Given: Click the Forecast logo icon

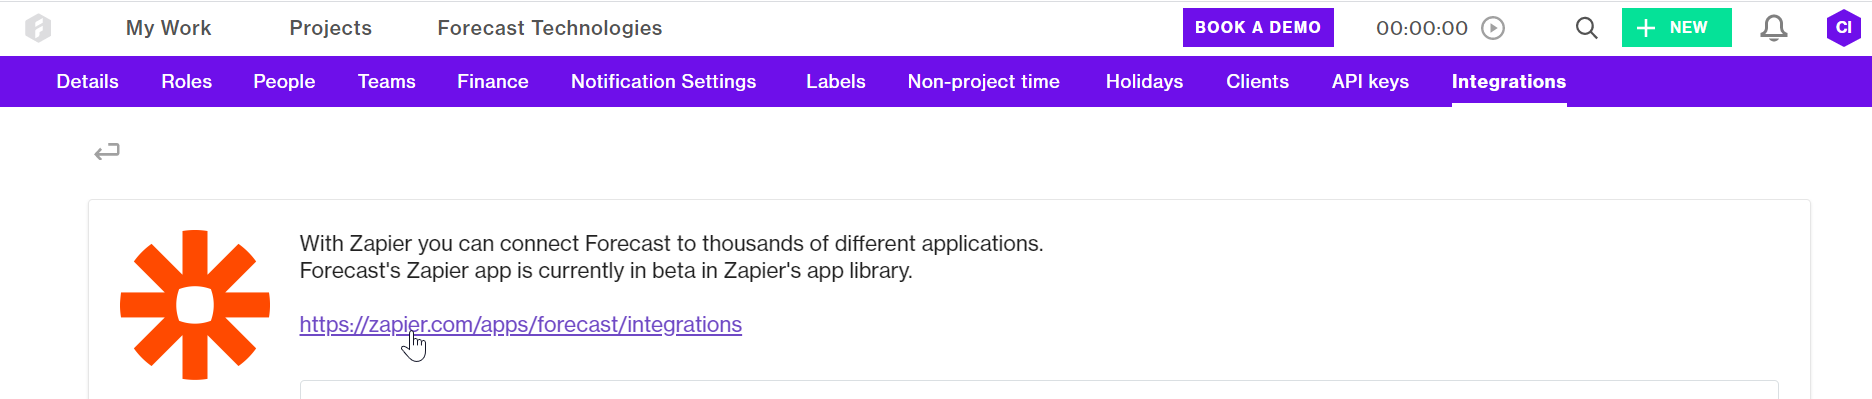Looking at the screenshot, I should point(38,28).
